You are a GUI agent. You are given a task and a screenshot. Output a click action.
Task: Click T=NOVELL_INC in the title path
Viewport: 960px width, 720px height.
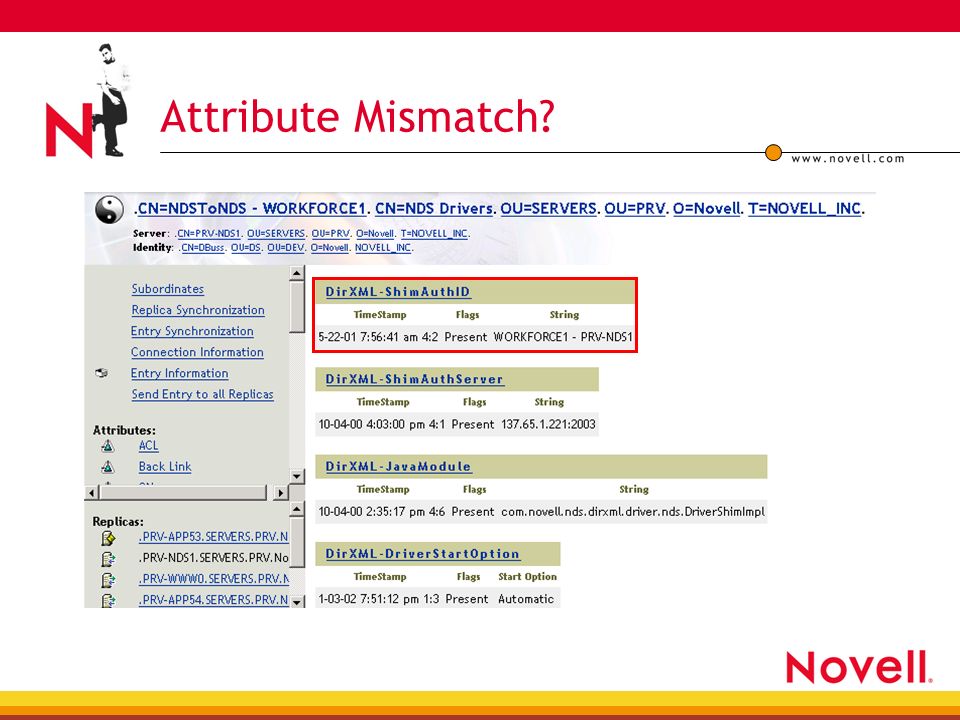coord(804,209)
